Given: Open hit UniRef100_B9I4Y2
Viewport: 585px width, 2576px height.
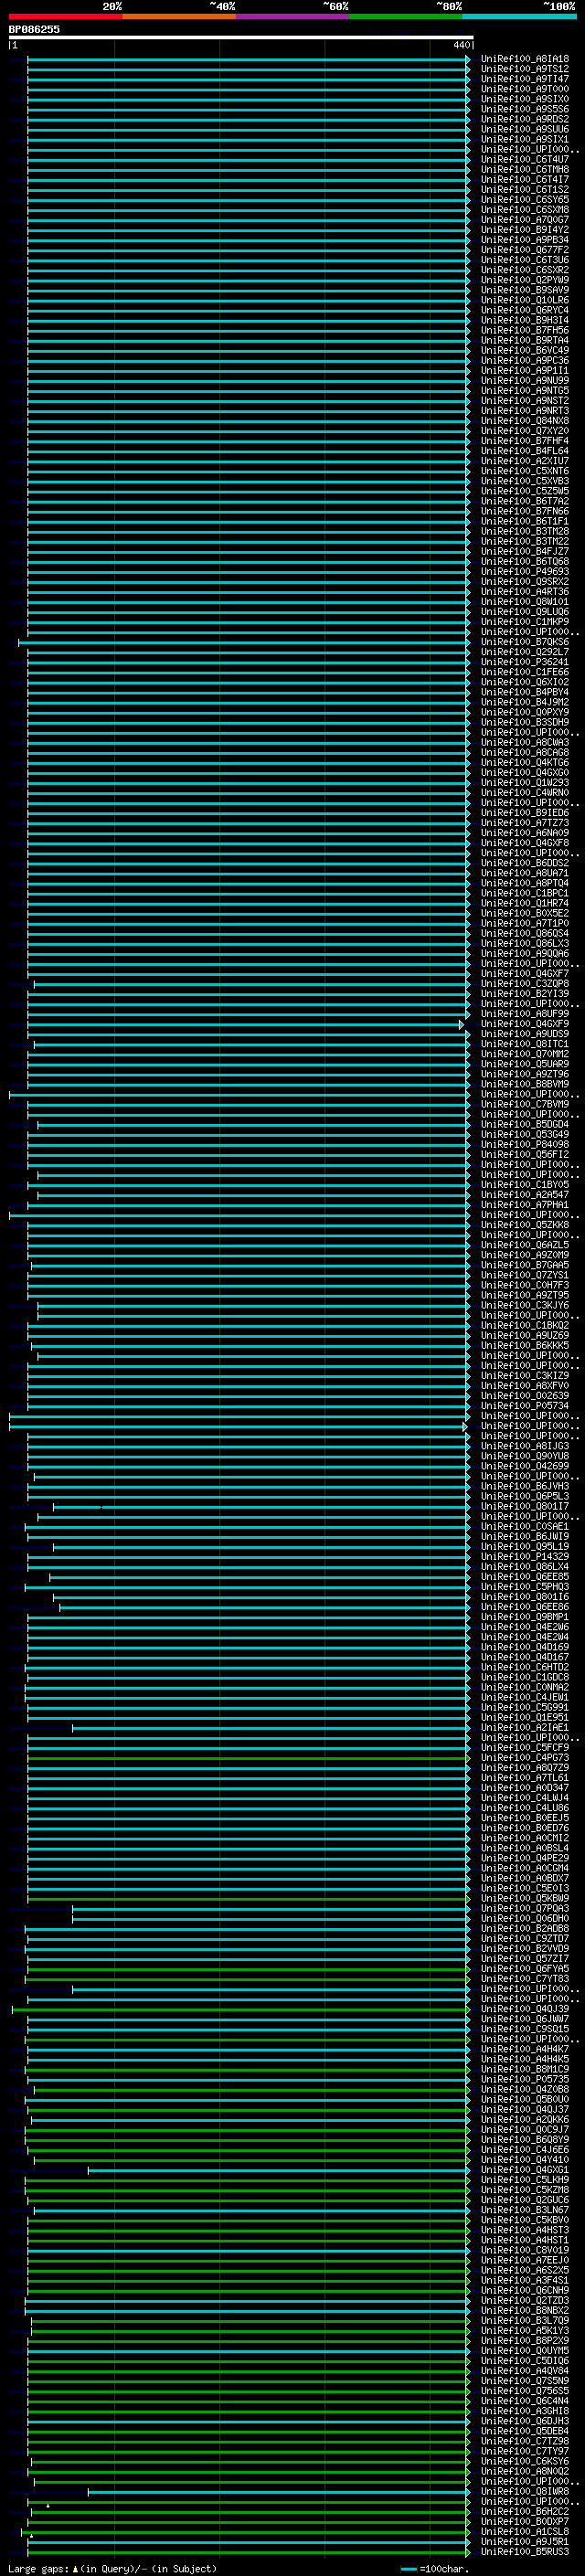Looking at the screenshot, I should pyautogui.click(x=524, y=229).
